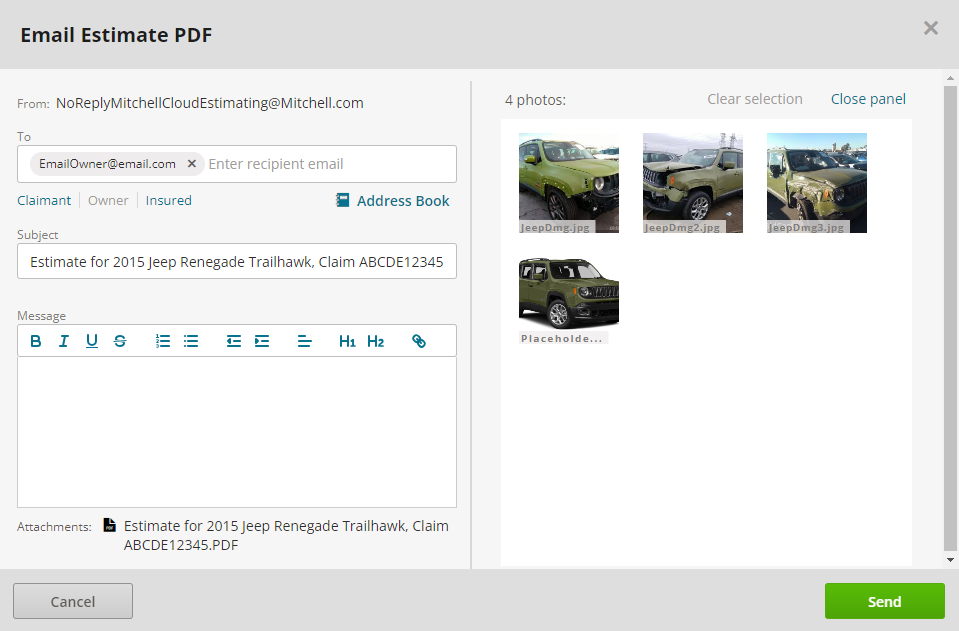This screenshot has width=959, height=631.
Task: Insert numbered list in message
Action: [163, 341]
